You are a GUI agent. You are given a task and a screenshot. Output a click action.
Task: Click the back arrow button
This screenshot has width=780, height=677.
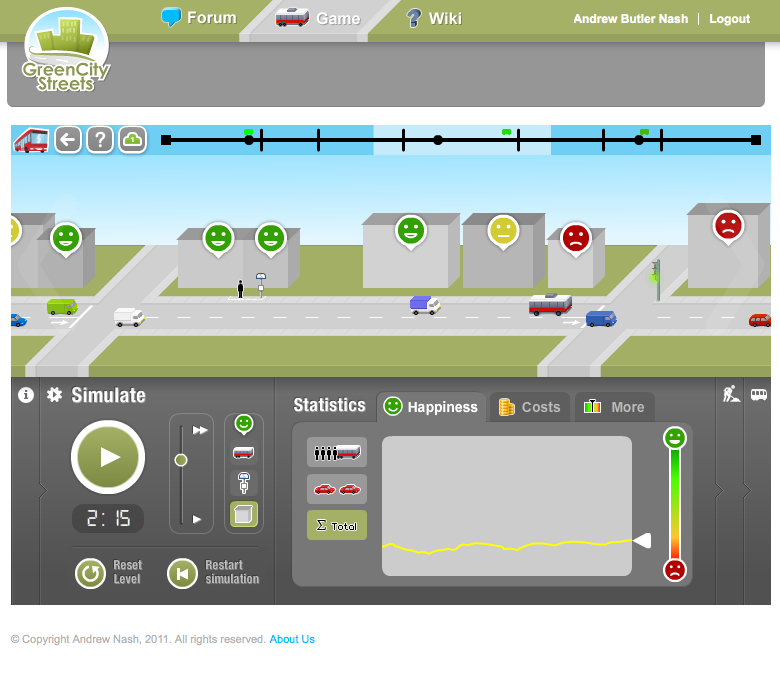coord(68,140)
